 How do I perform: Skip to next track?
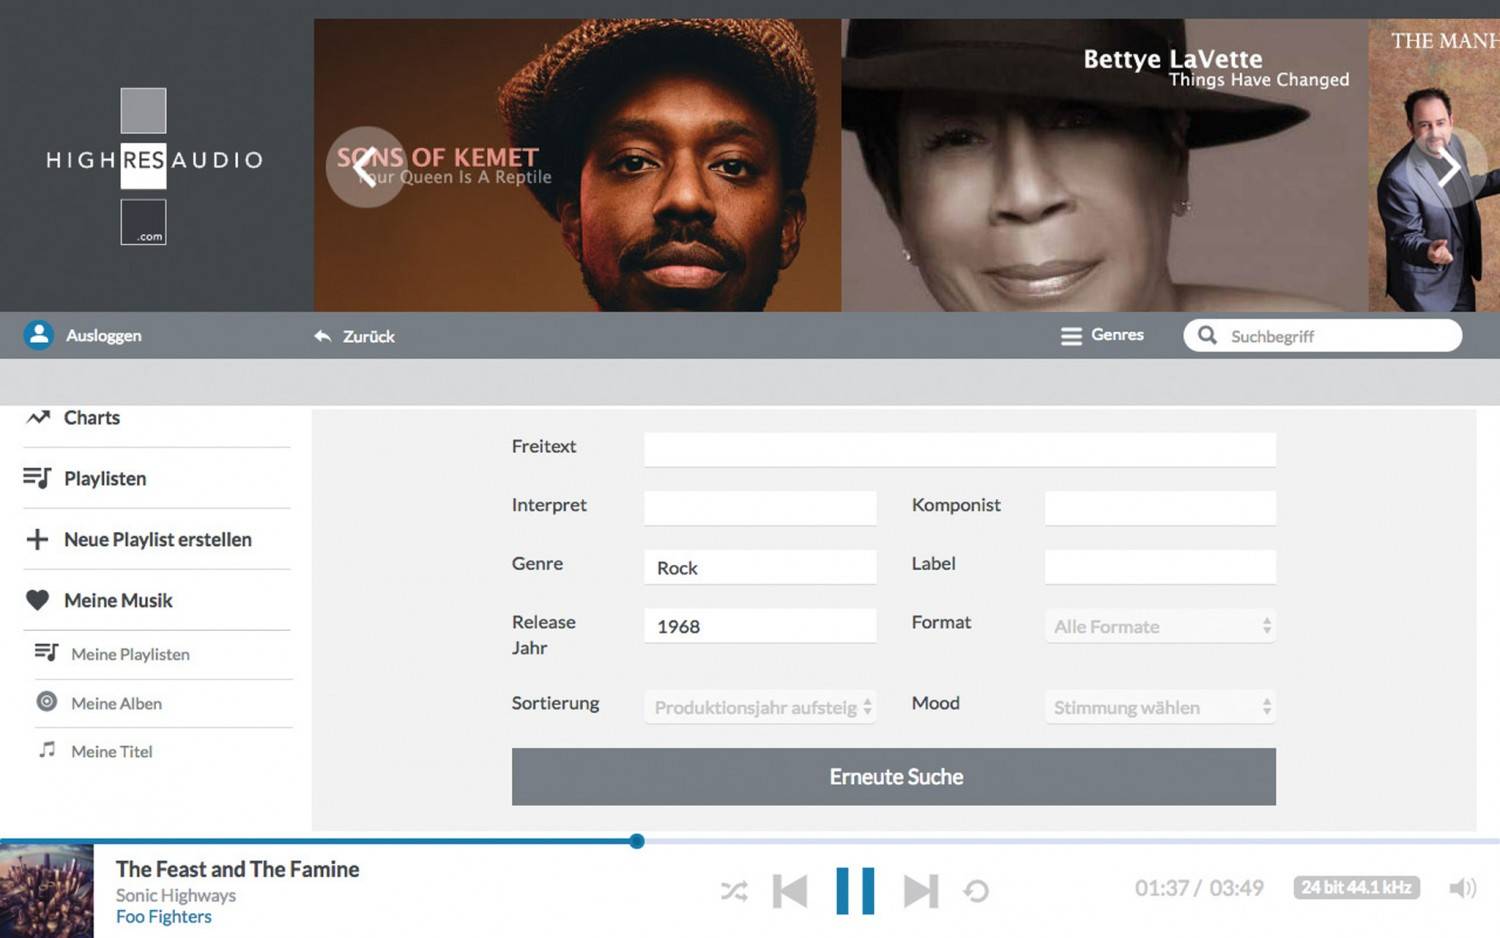(x=921, y=890)
